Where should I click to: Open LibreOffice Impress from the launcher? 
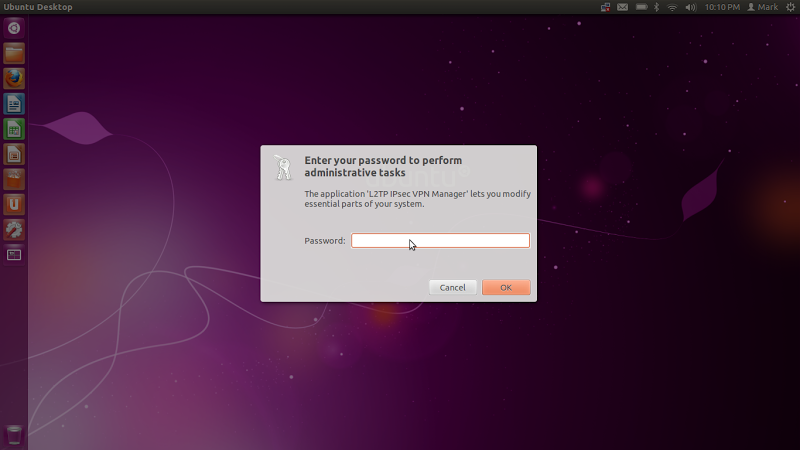(14, 154)
